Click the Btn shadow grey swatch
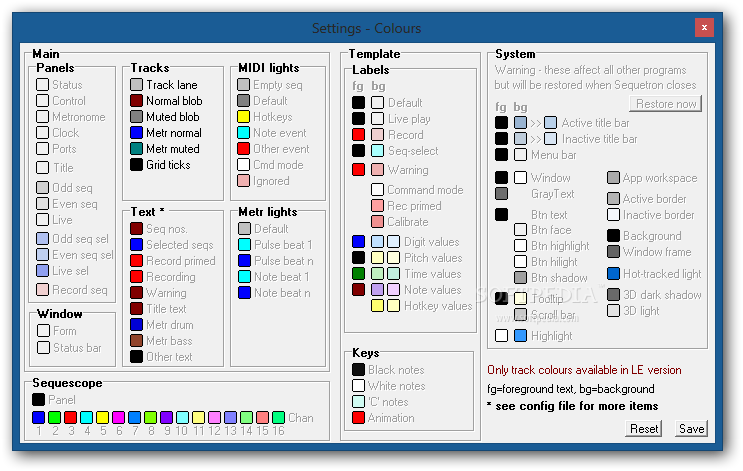The image size is (743, 471). (520, 278)
